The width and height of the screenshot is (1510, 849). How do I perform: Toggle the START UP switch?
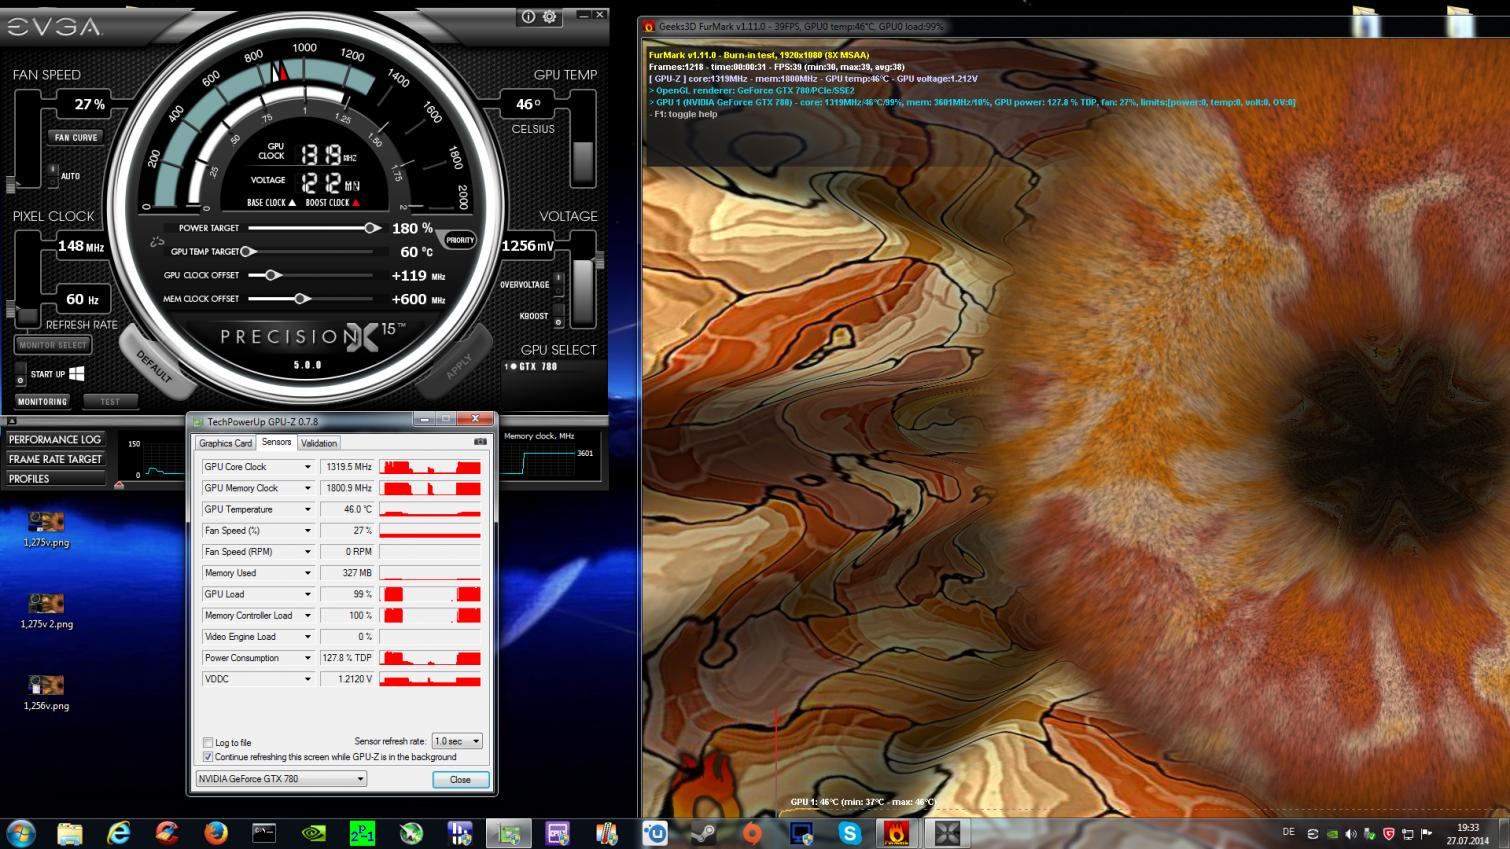click(x=20, y=374)
